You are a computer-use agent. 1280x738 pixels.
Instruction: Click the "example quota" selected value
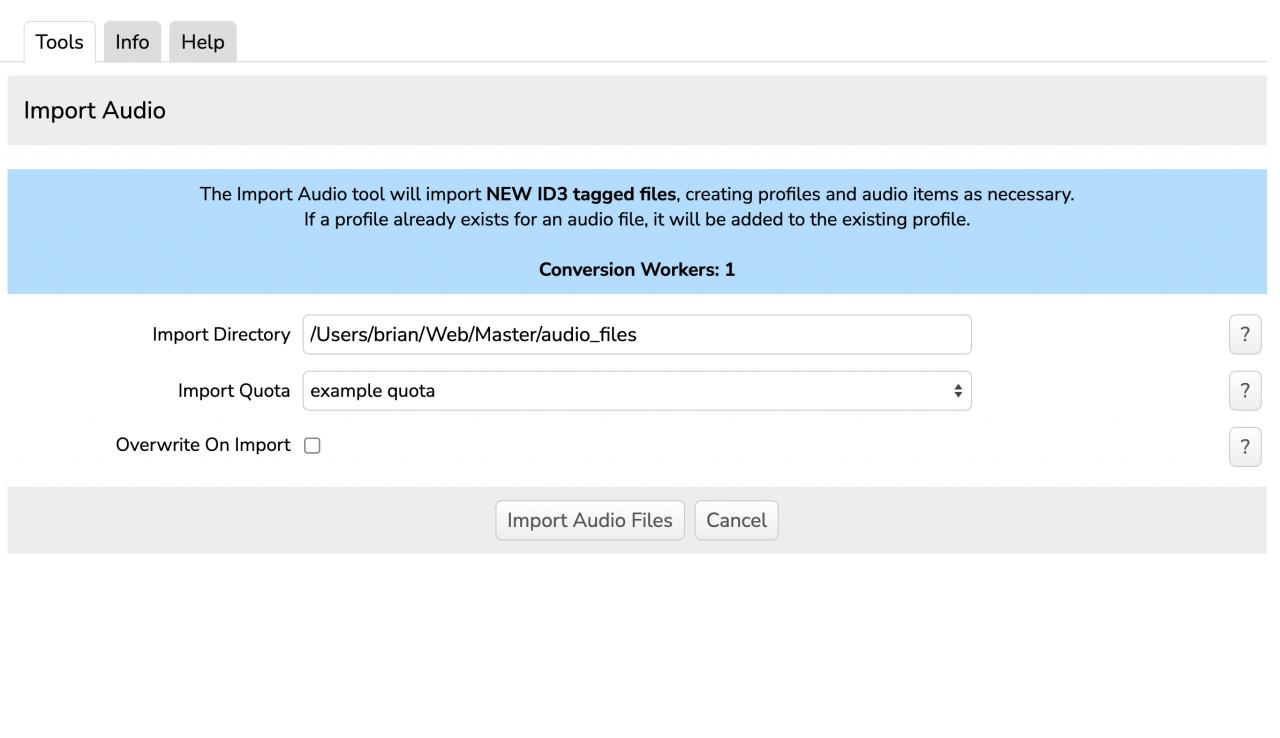[373, 391]
